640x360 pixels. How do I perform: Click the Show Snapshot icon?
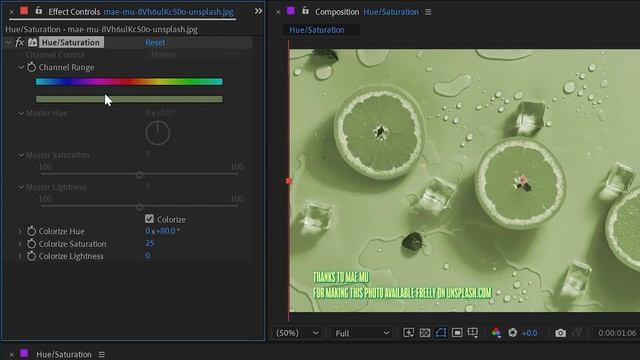pyautogui.click(x=577, y=333)
